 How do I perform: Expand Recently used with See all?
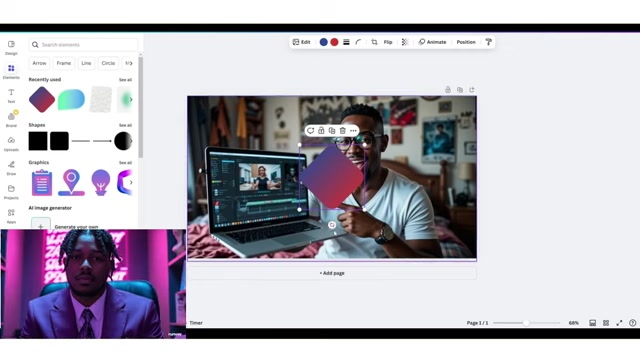(125, 80)
